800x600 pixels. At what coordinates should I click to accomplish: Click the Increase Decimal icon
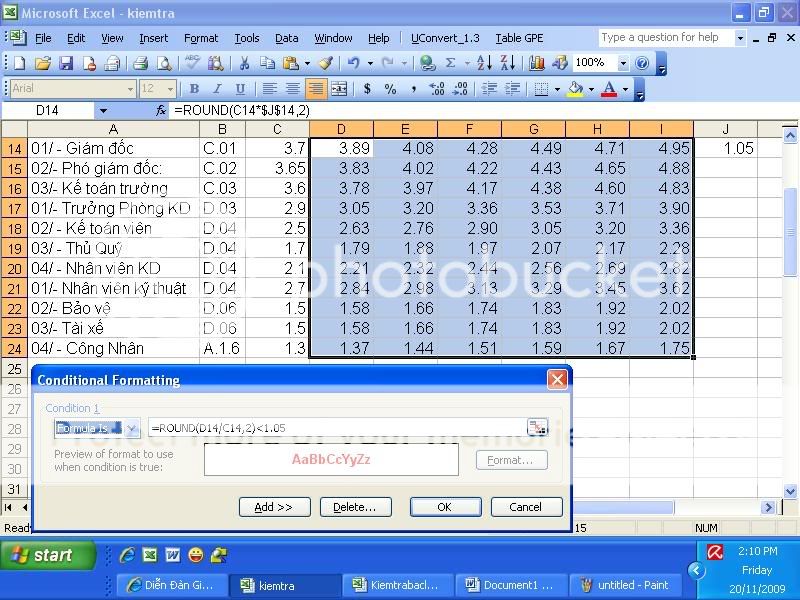click(434, 89)
